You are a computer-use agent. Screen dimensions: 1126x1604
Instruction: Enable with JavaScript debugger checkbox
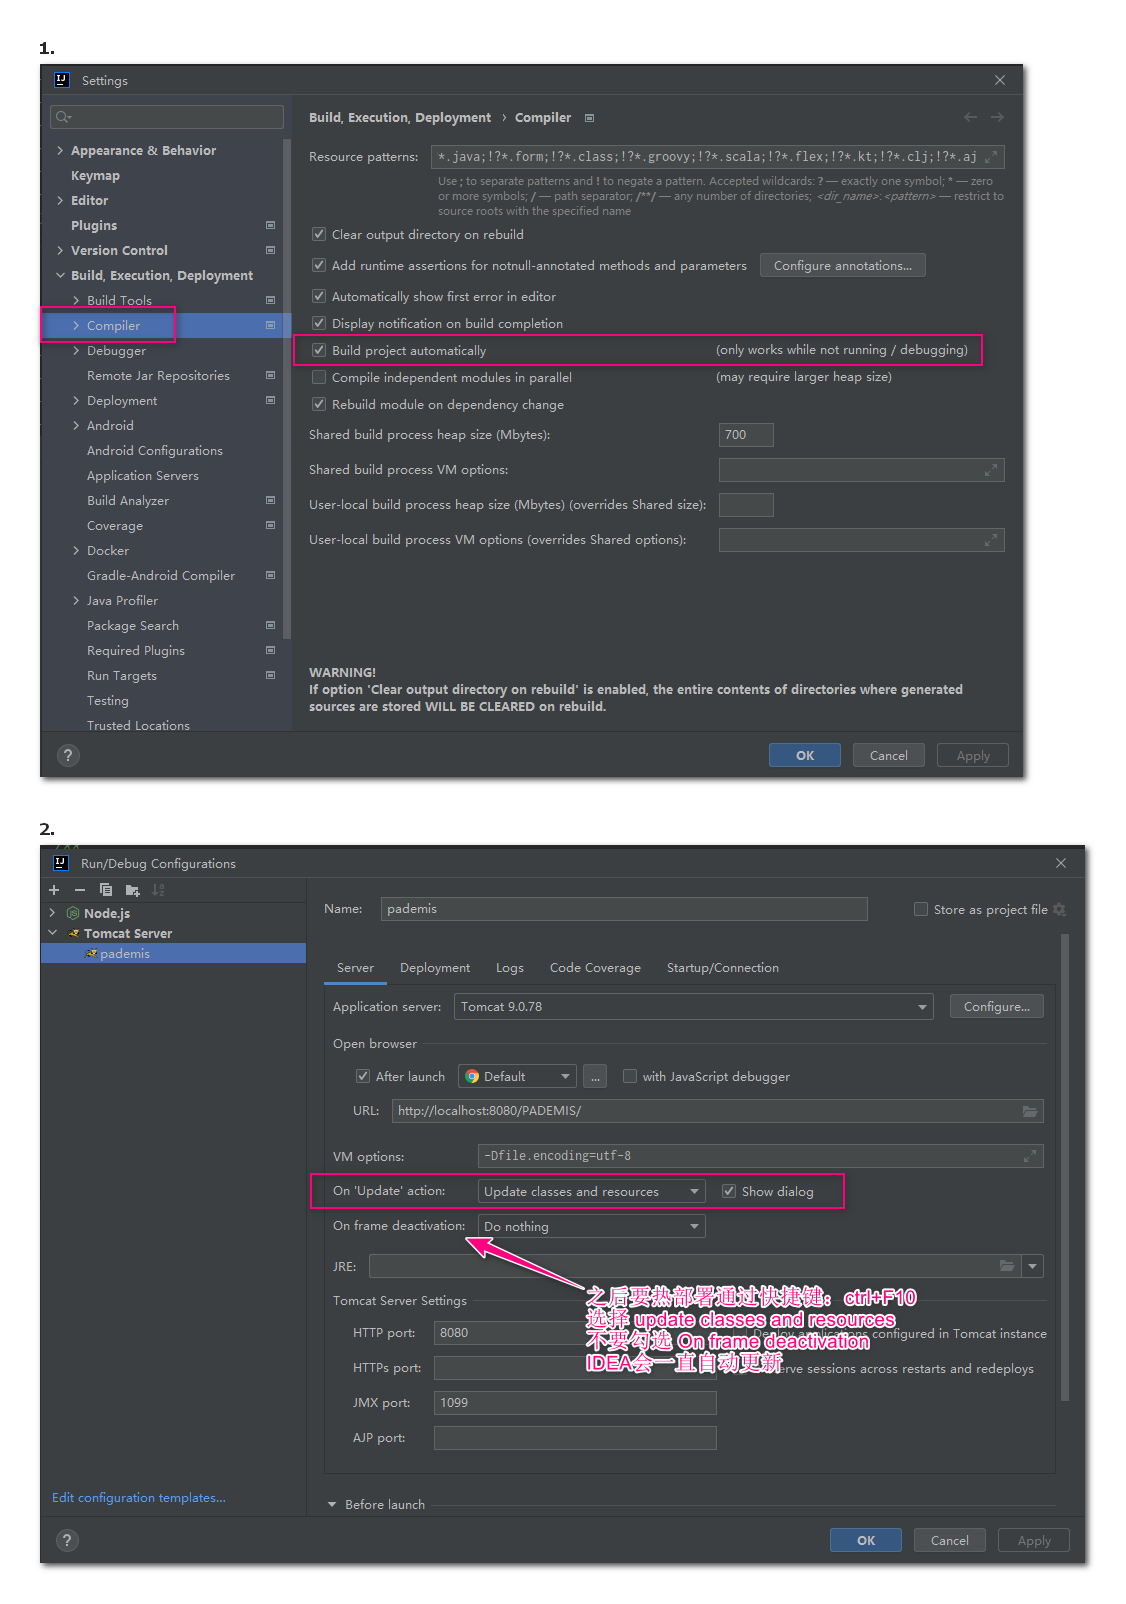pyautogui.click(x=630, y=1076)
